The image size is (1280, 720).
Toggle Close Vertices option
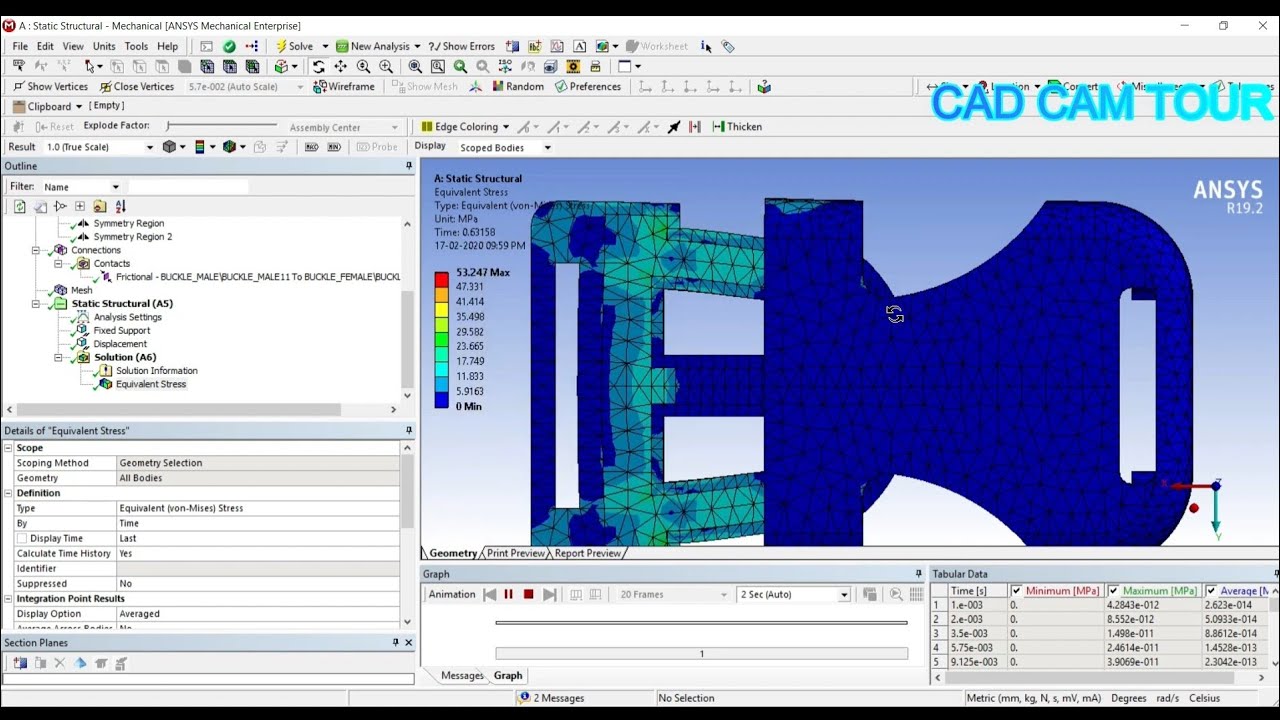click(136, 87)
